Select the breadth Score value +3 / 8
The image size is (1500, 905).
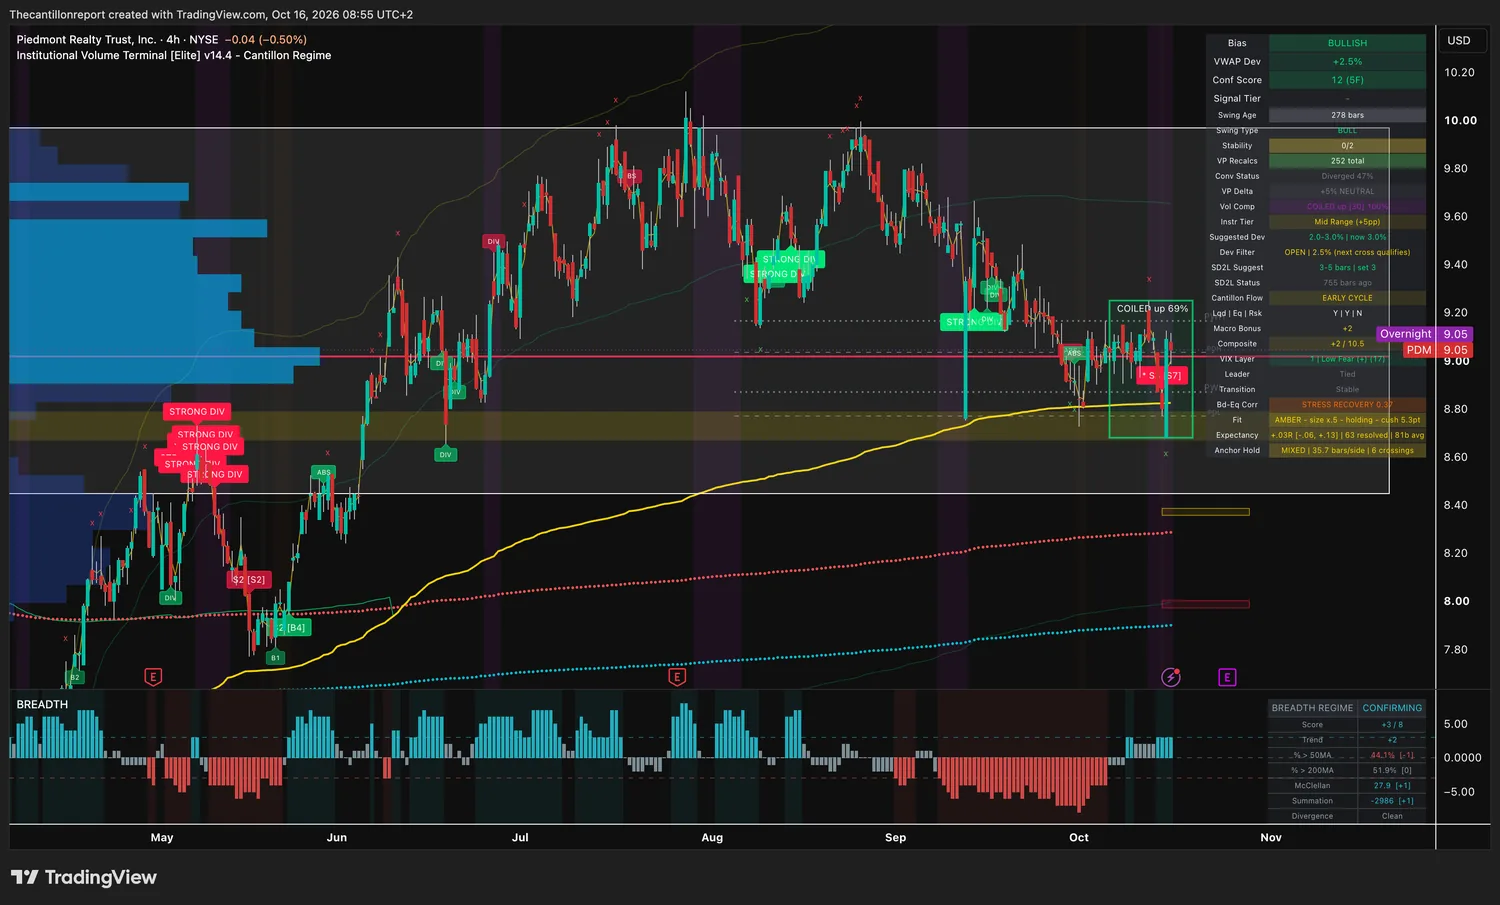point(1392,725)
